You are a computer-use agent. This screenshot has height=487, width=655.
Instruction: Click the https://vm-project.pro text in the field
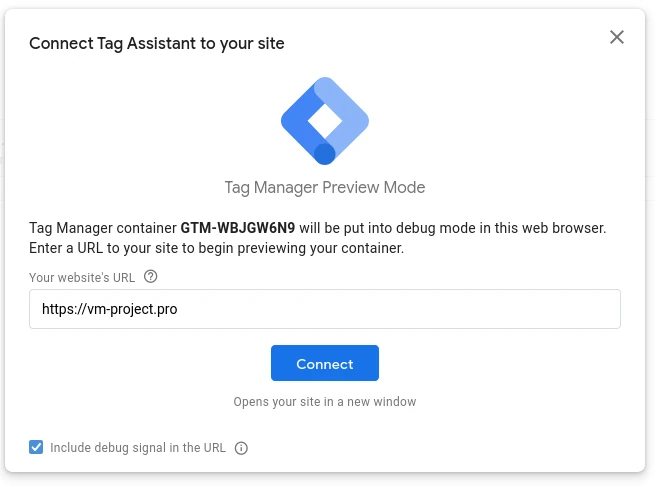[x=109, y=310]
